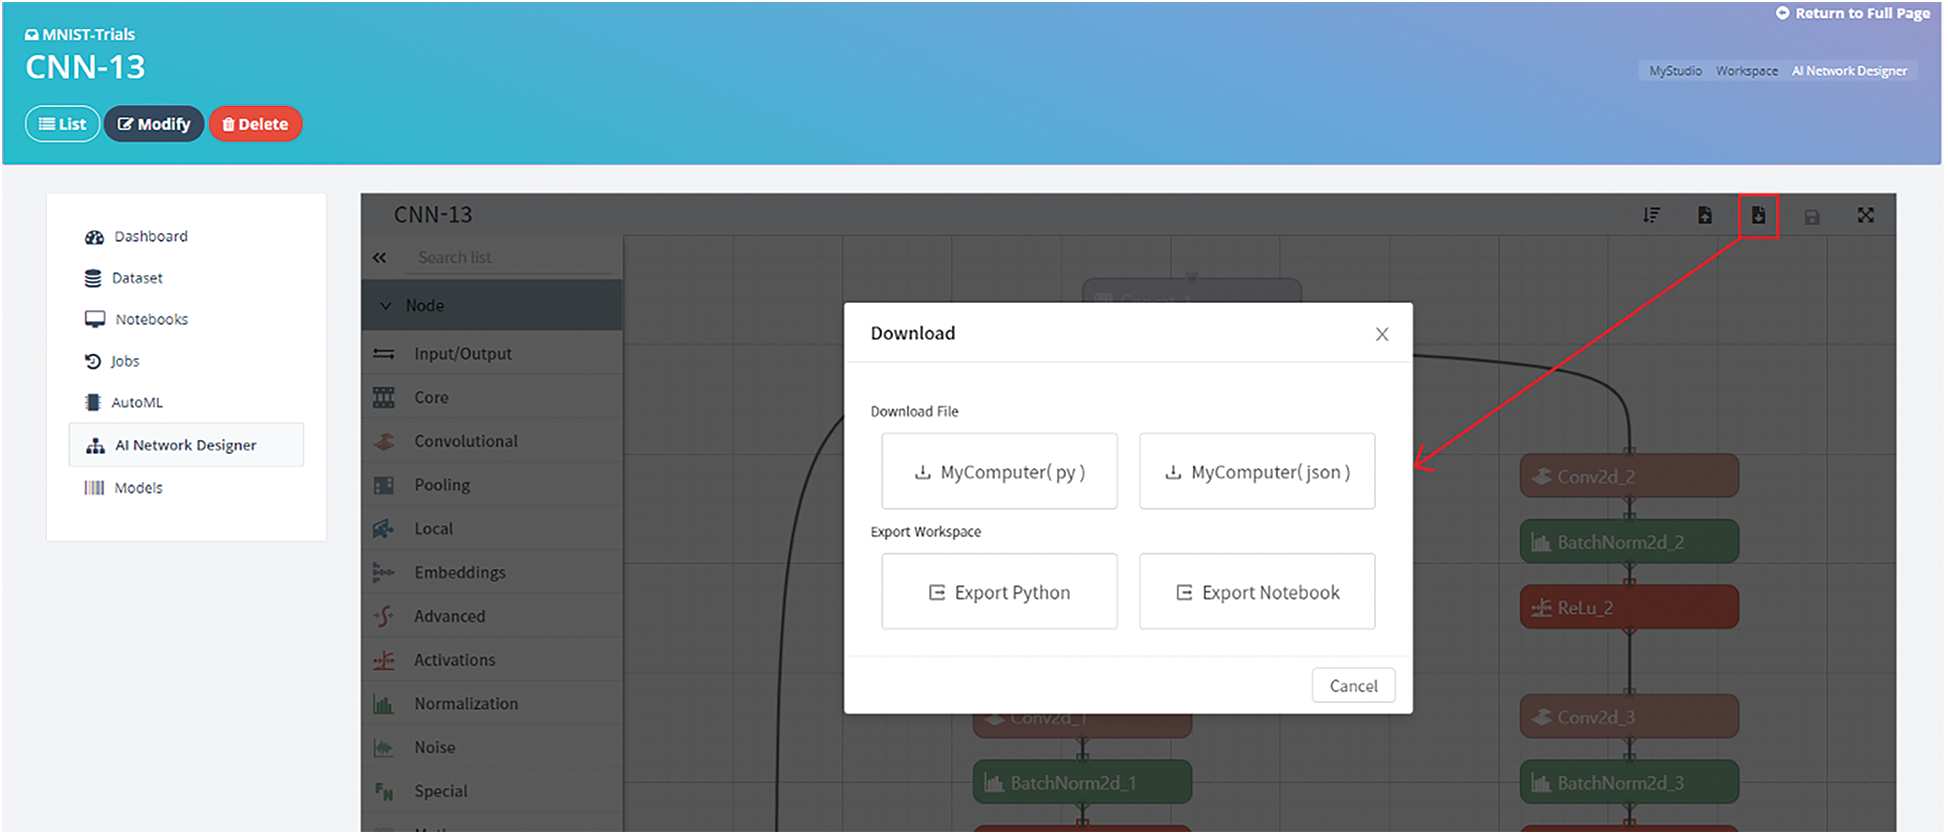The height and width of the screenshot is (835, 1948).
Task: Click Return to Full Page link
Action: pyautogui.click(x=1853, y=14)
